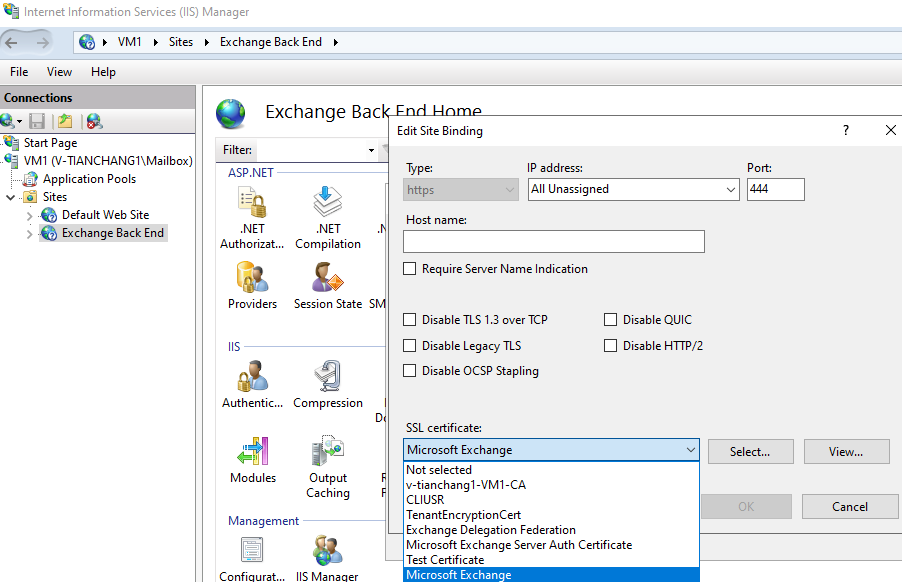
Task: Click into the Filter text box
Action: click(311, 150)
